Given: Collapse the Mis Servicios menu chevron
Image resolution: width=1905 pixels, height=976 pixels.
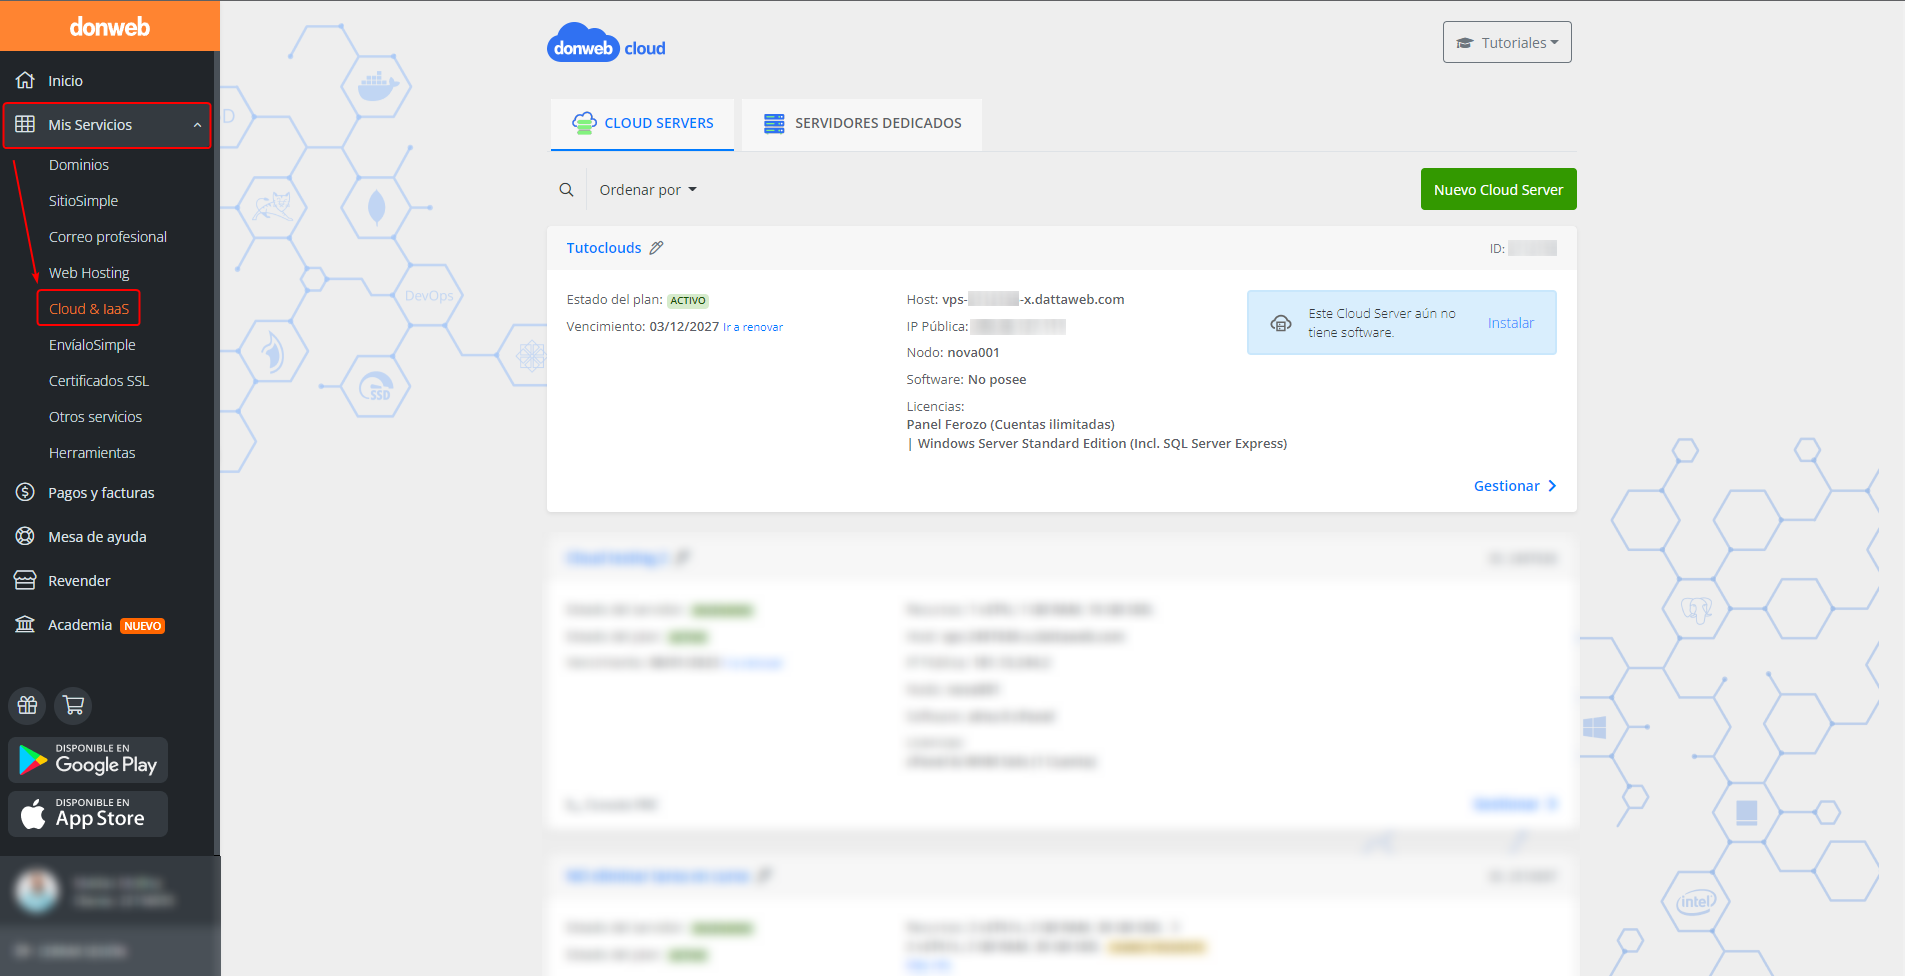Looking at the screenshot, I should 197,125.
